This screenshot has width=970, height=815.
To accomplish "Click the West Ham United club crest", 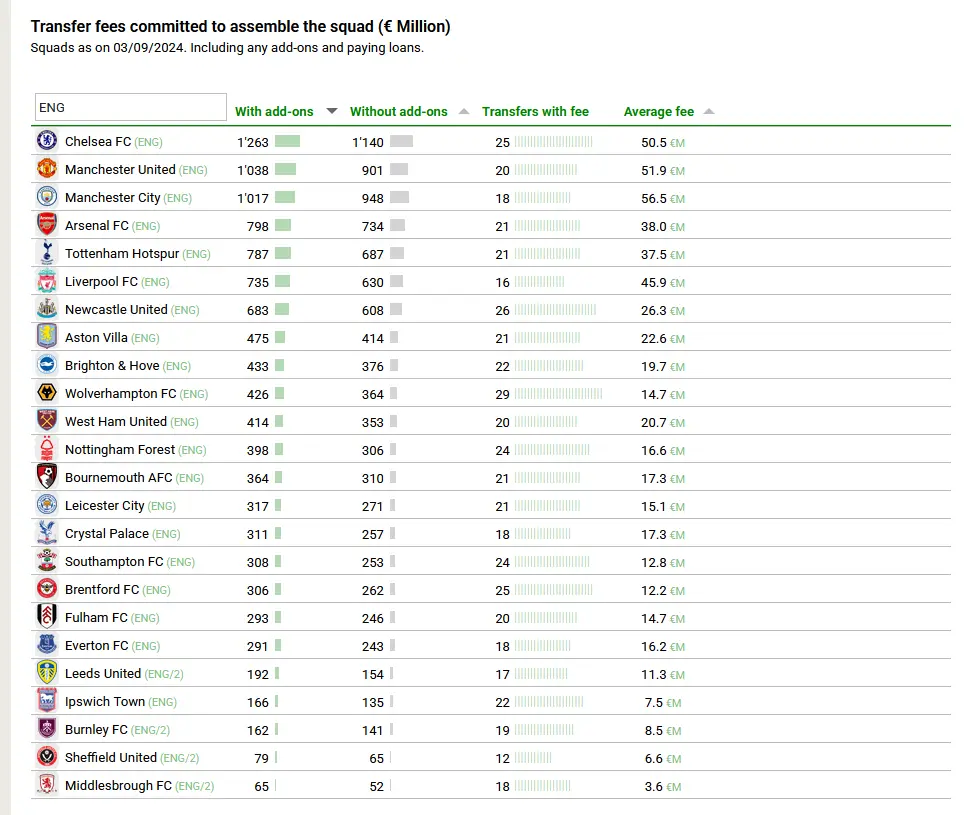I will point(46,420).
